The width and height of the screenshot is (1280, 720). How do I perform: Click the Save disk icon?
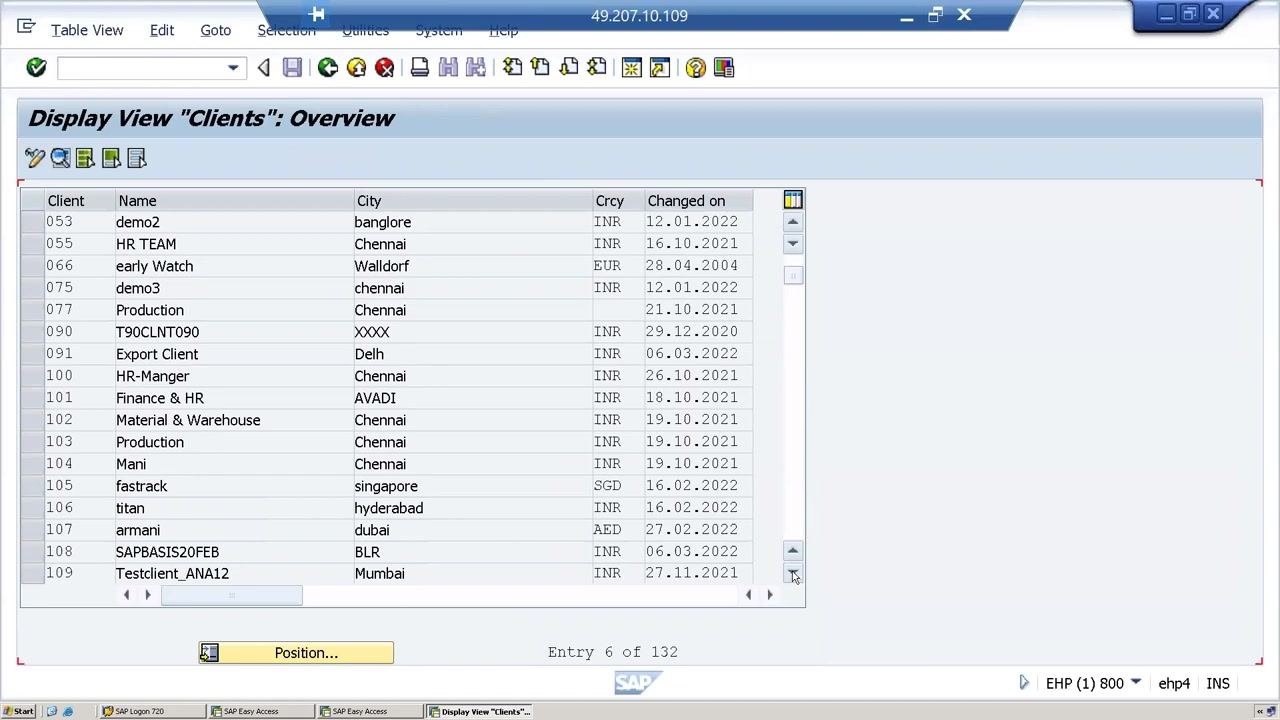click(x=292, y=68)
